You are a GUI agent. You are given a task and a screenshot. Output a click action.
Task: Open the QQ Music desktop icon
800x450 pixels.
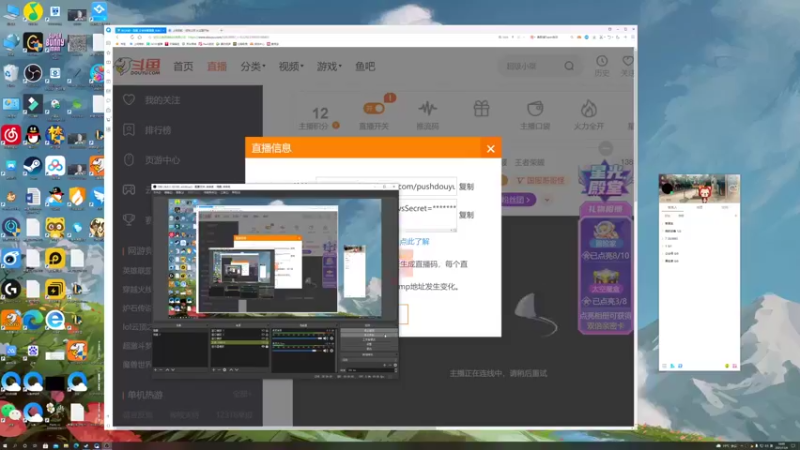(33, 12)
